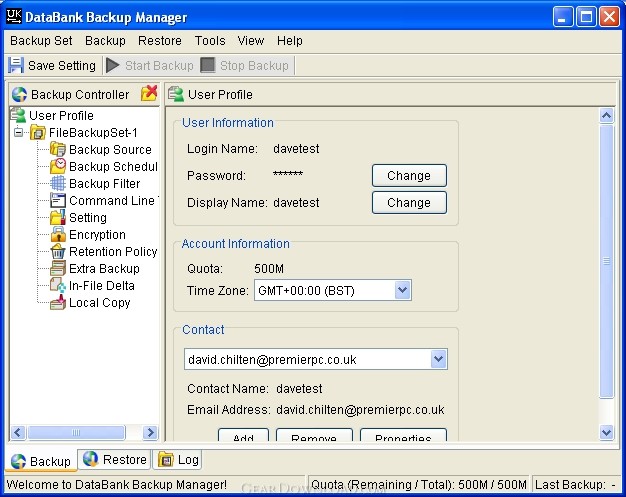Switch to the Restore bottom tab

[x=115, y=459]
